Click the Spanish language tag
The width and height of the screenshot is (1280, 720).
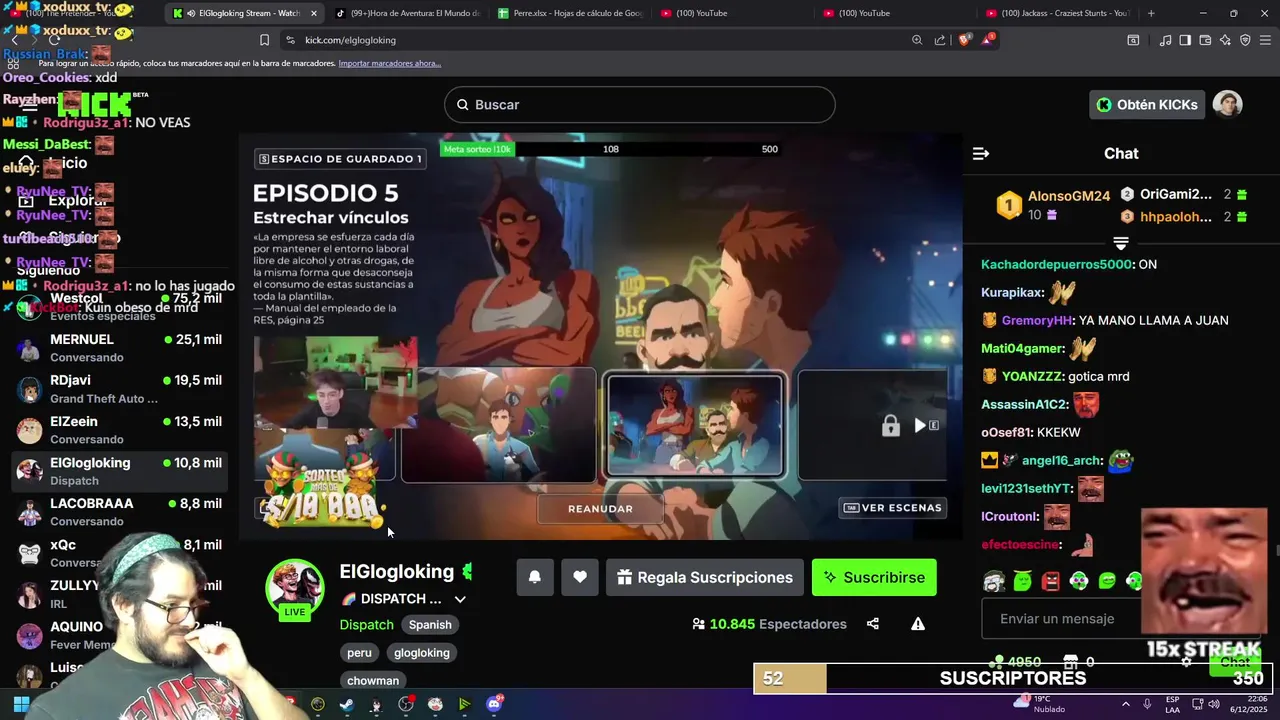tap(430, 625)
